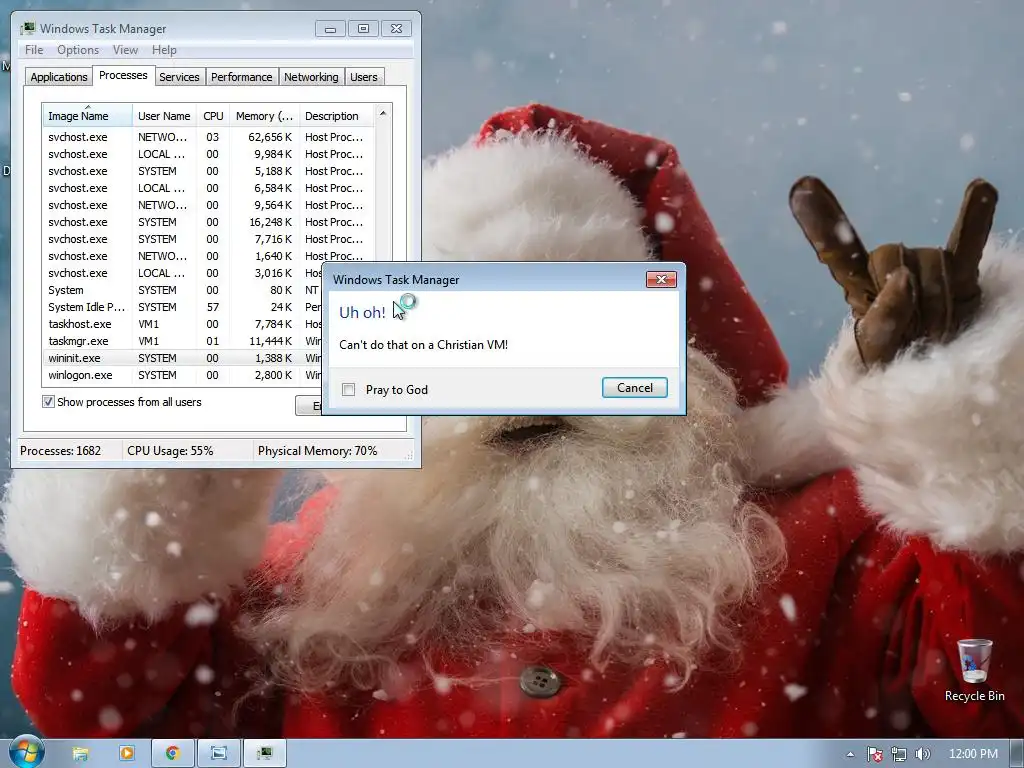Image resolution: width=1024 pixels, height=768 pixels.
Task: Select the System Idle Process row
Action: tap(183, 307)
